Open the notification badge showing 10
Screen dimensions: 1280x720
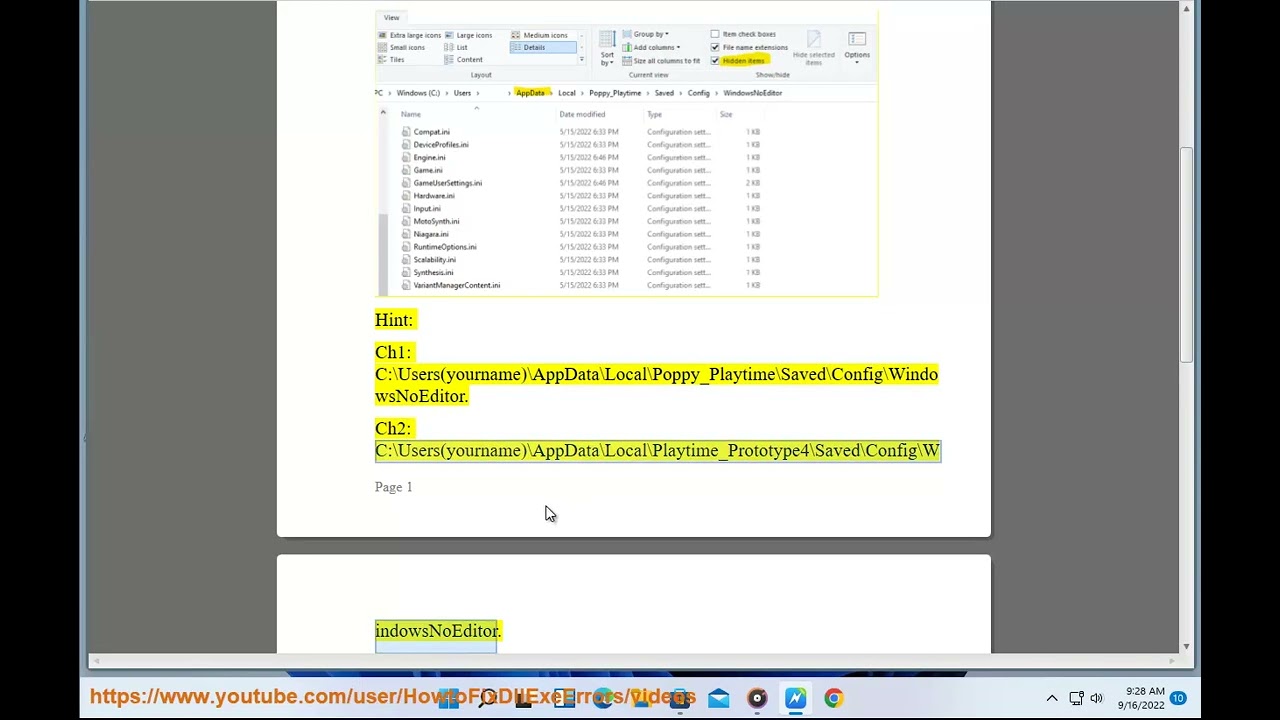coord(1178,698)
